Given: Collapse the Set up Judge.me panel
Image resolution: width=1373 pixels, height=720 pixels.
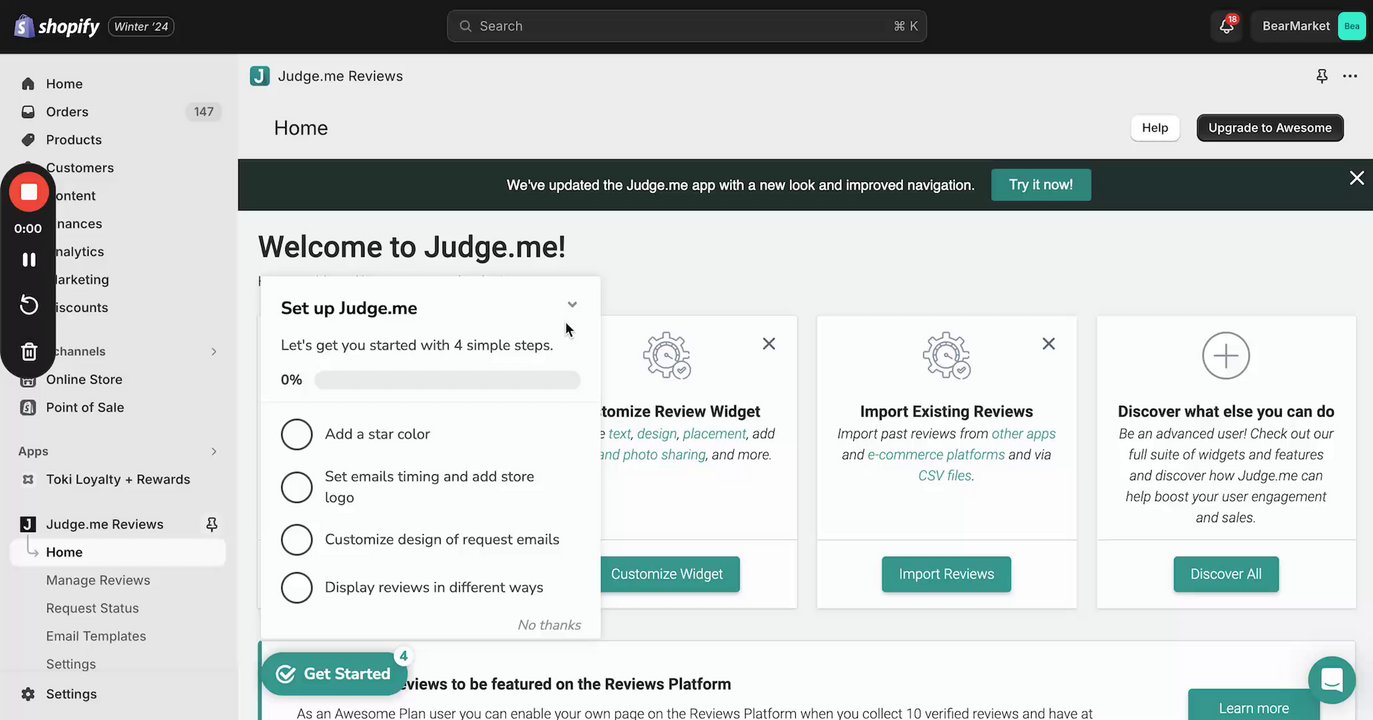Looking at the screenshot, I should point(572,305).
